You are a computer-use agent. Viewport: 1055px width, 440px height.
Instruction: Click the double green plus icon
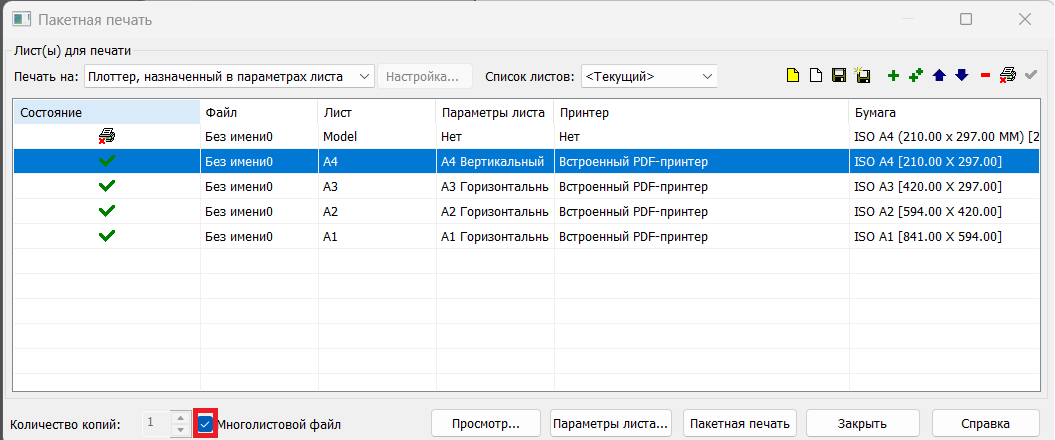pyautogui.click(x=916, y=76)
